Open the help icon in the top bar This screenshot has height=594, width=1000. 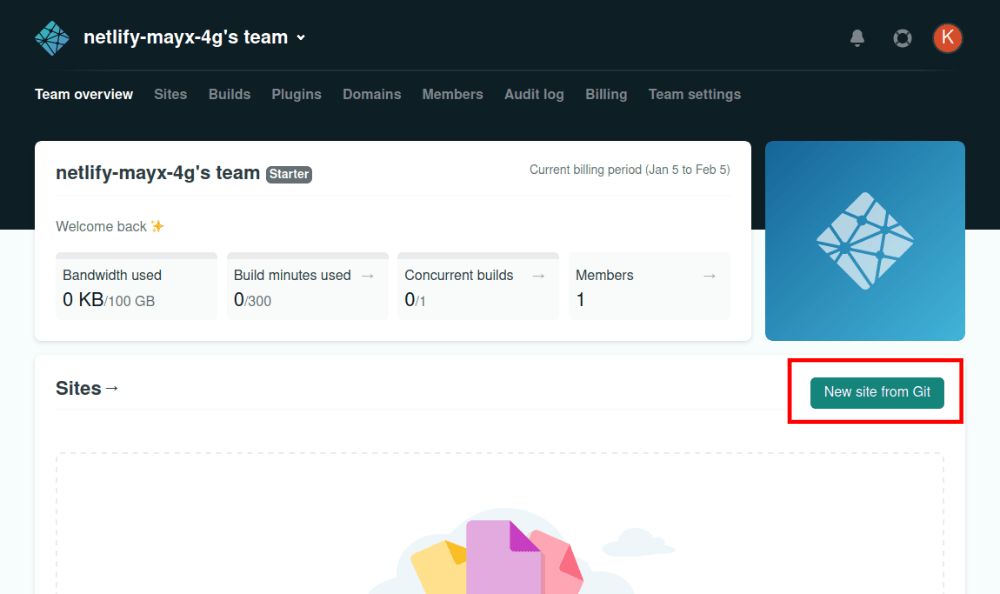pyautogui.click(x=902, y=37)
